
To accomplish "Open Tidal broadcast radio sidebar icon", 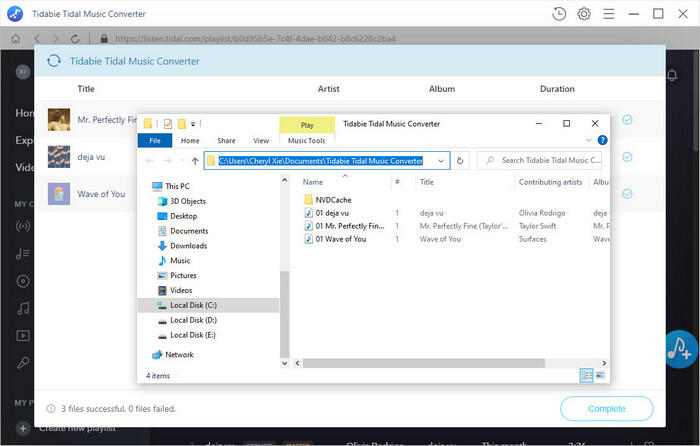I will pyautogui.click(x=23, y=226).
